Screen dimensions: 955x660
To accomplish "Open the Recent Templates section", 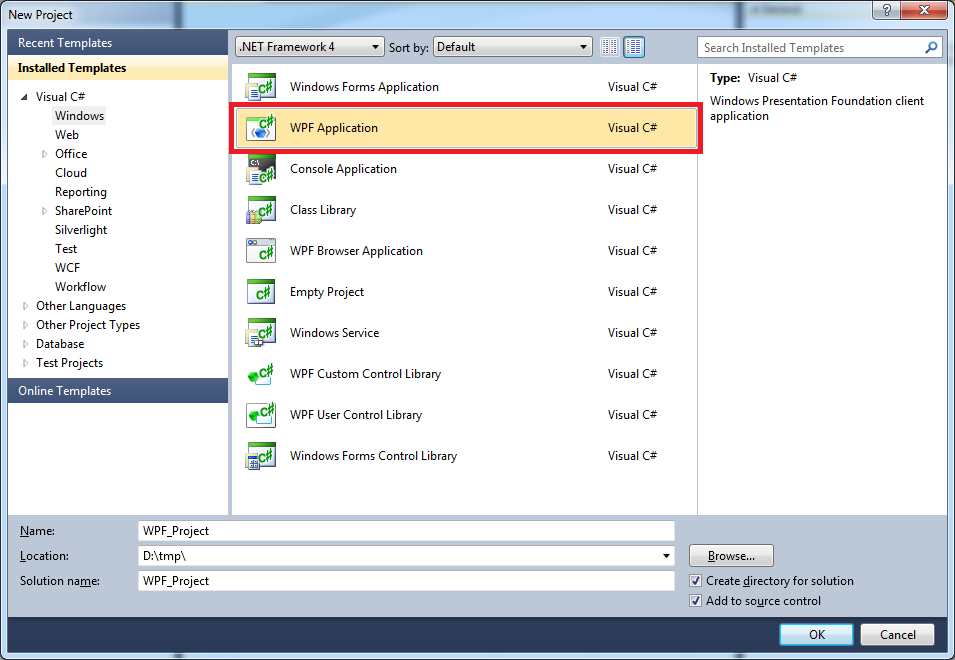I will click(x=65, y=42).
